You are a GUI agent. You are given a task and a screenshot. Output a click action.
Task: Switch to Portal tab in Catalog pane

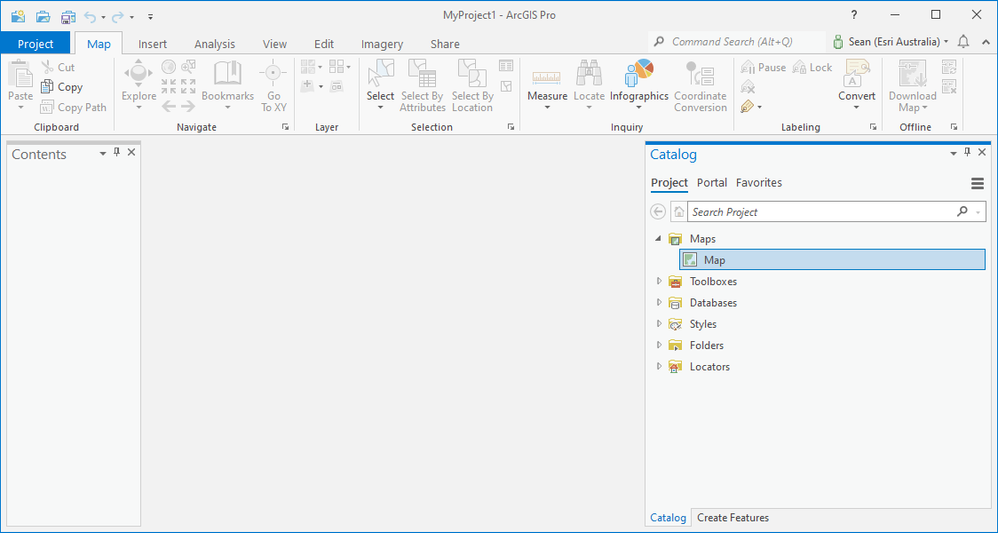pos(712,183)
